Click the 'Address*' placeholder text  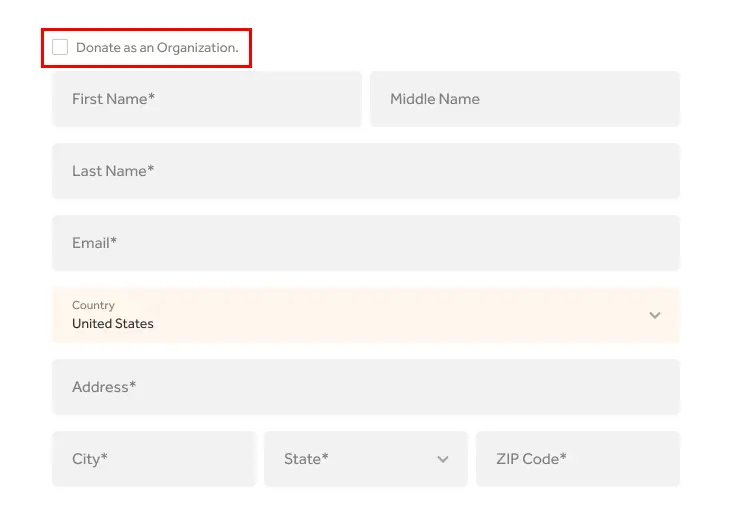click(x=104, y=387)
